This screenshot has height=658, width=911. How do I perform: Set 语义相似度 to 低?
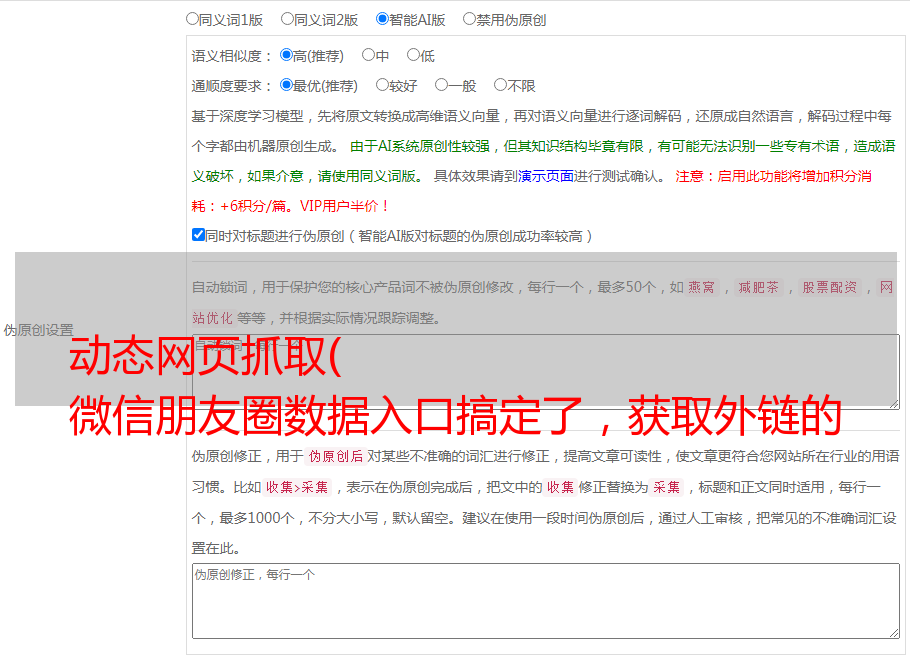413,56
